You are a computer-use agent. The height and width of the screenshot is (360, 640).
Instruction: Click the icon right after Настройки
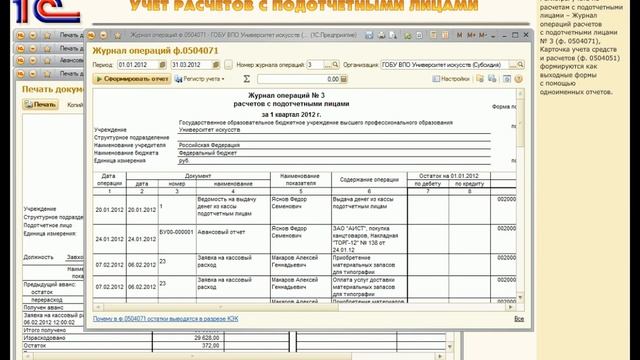tap(480, 79)
